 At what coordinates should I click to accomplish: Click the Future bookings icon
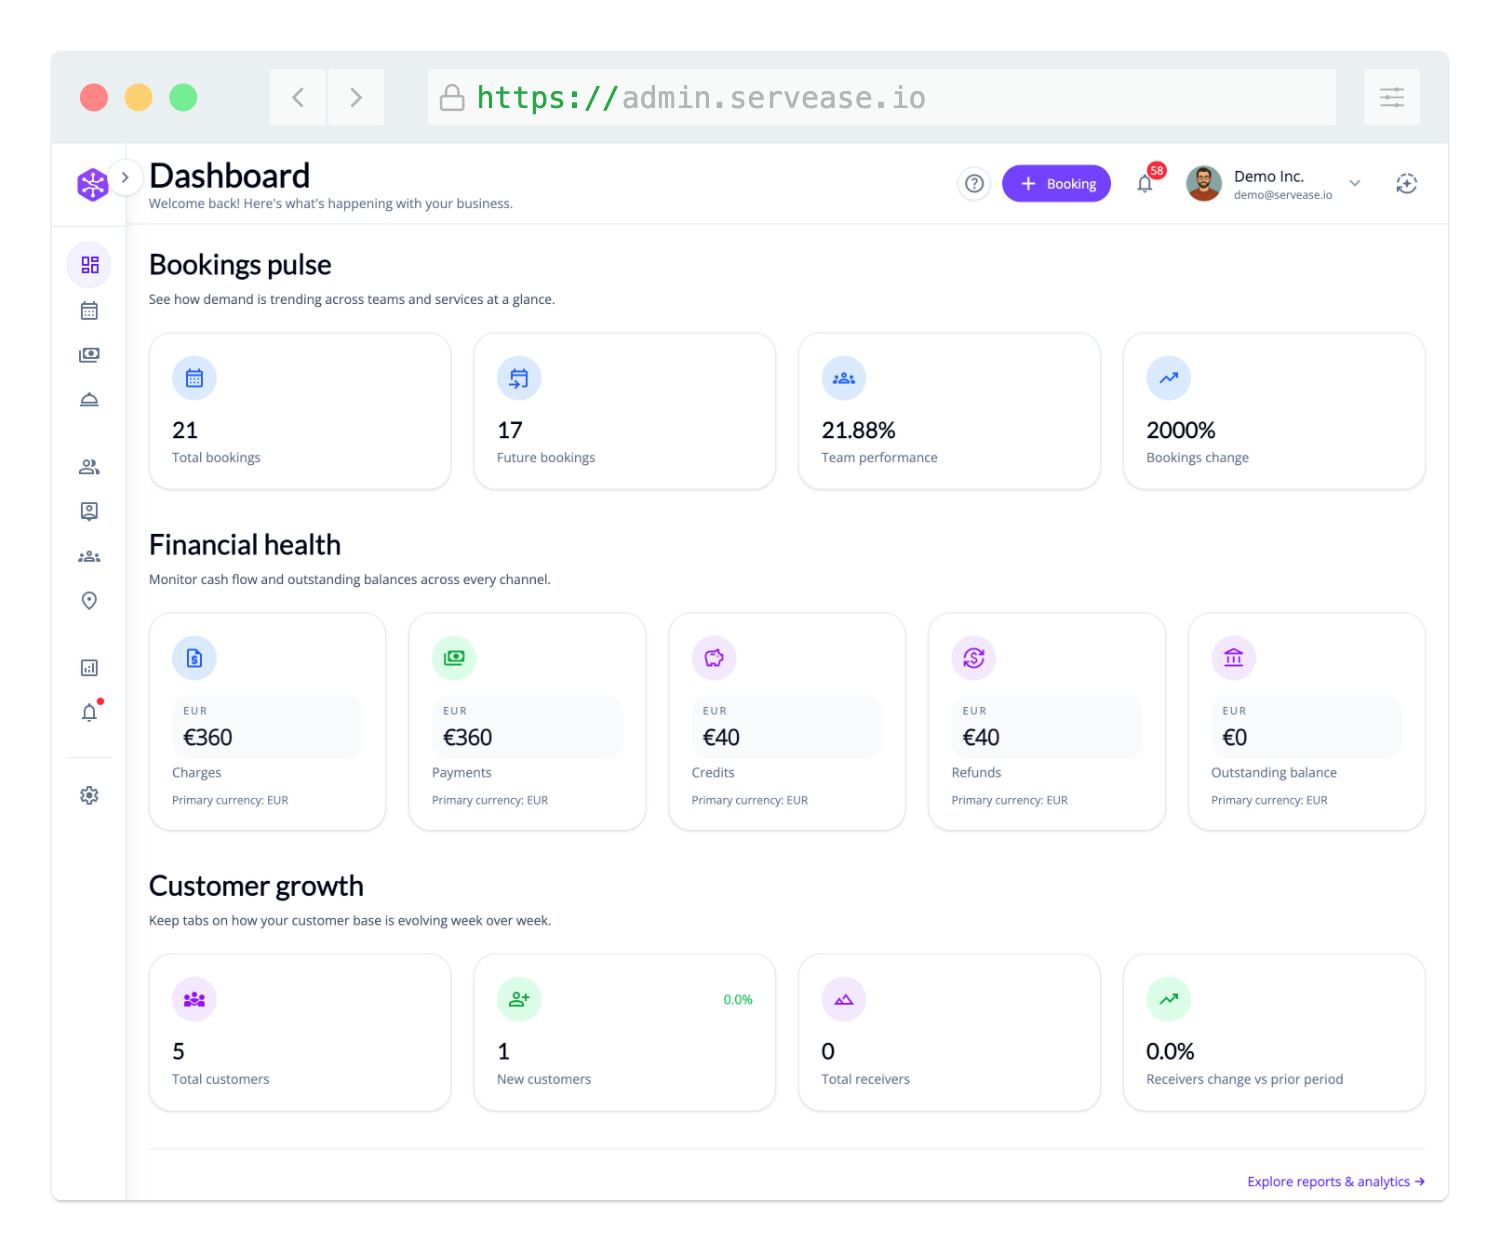pyautogui.click(x=519, y=378)
